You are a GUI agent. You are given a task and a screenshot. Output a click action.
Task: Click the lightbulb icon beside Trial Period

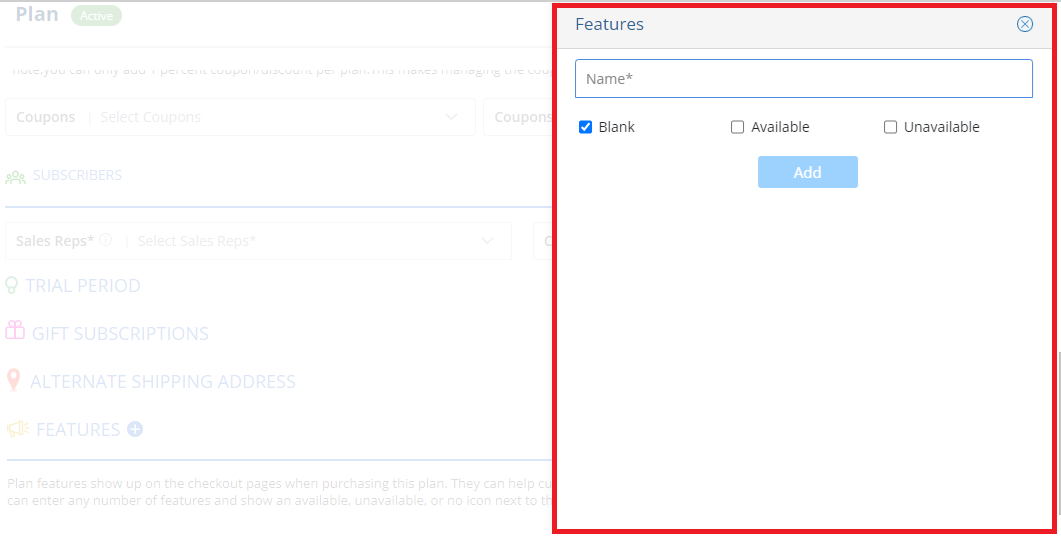(12, 285)
